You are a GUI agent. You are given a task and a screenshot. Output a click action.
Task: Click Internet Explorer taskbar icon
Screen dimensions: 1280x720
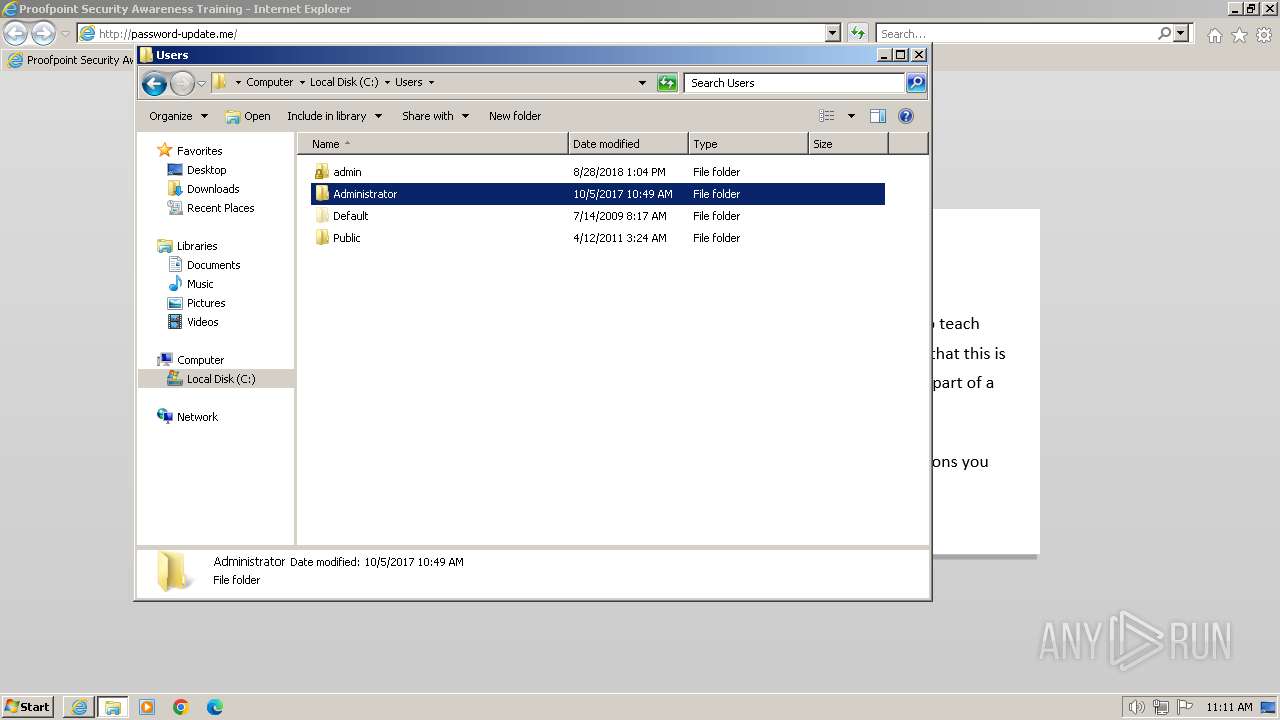pos(79,707)
